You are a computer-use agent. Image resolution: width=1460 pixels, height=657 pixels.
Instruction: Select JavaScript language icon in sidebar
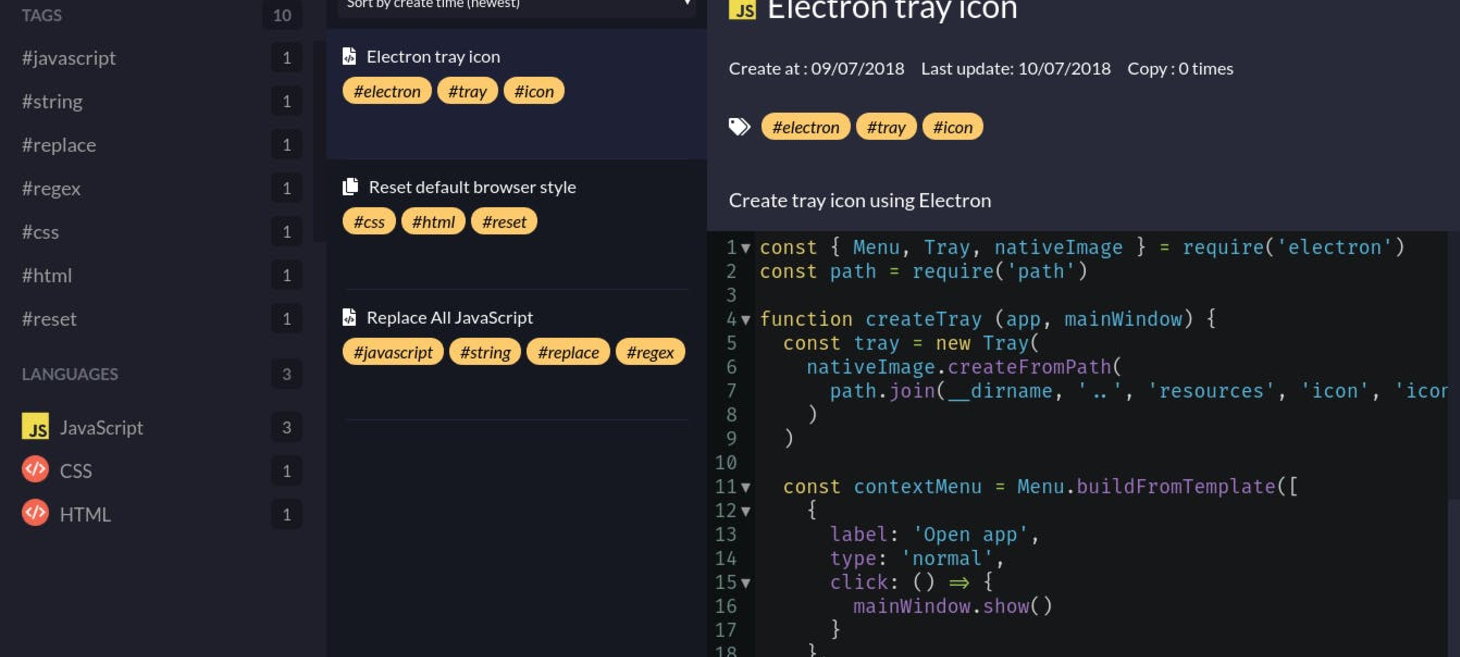pyautogui.click(x=35, y=427)
